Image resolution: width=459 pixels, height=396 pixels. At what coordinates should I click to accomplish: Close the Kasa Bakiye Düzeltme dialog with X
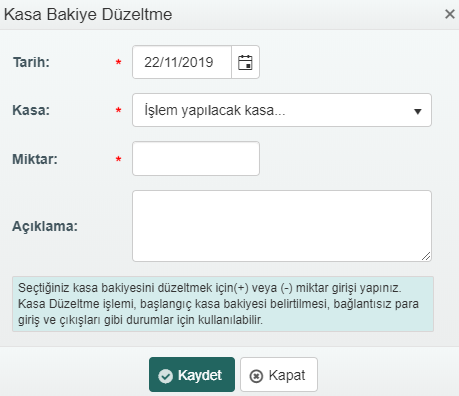coord(450,14)
